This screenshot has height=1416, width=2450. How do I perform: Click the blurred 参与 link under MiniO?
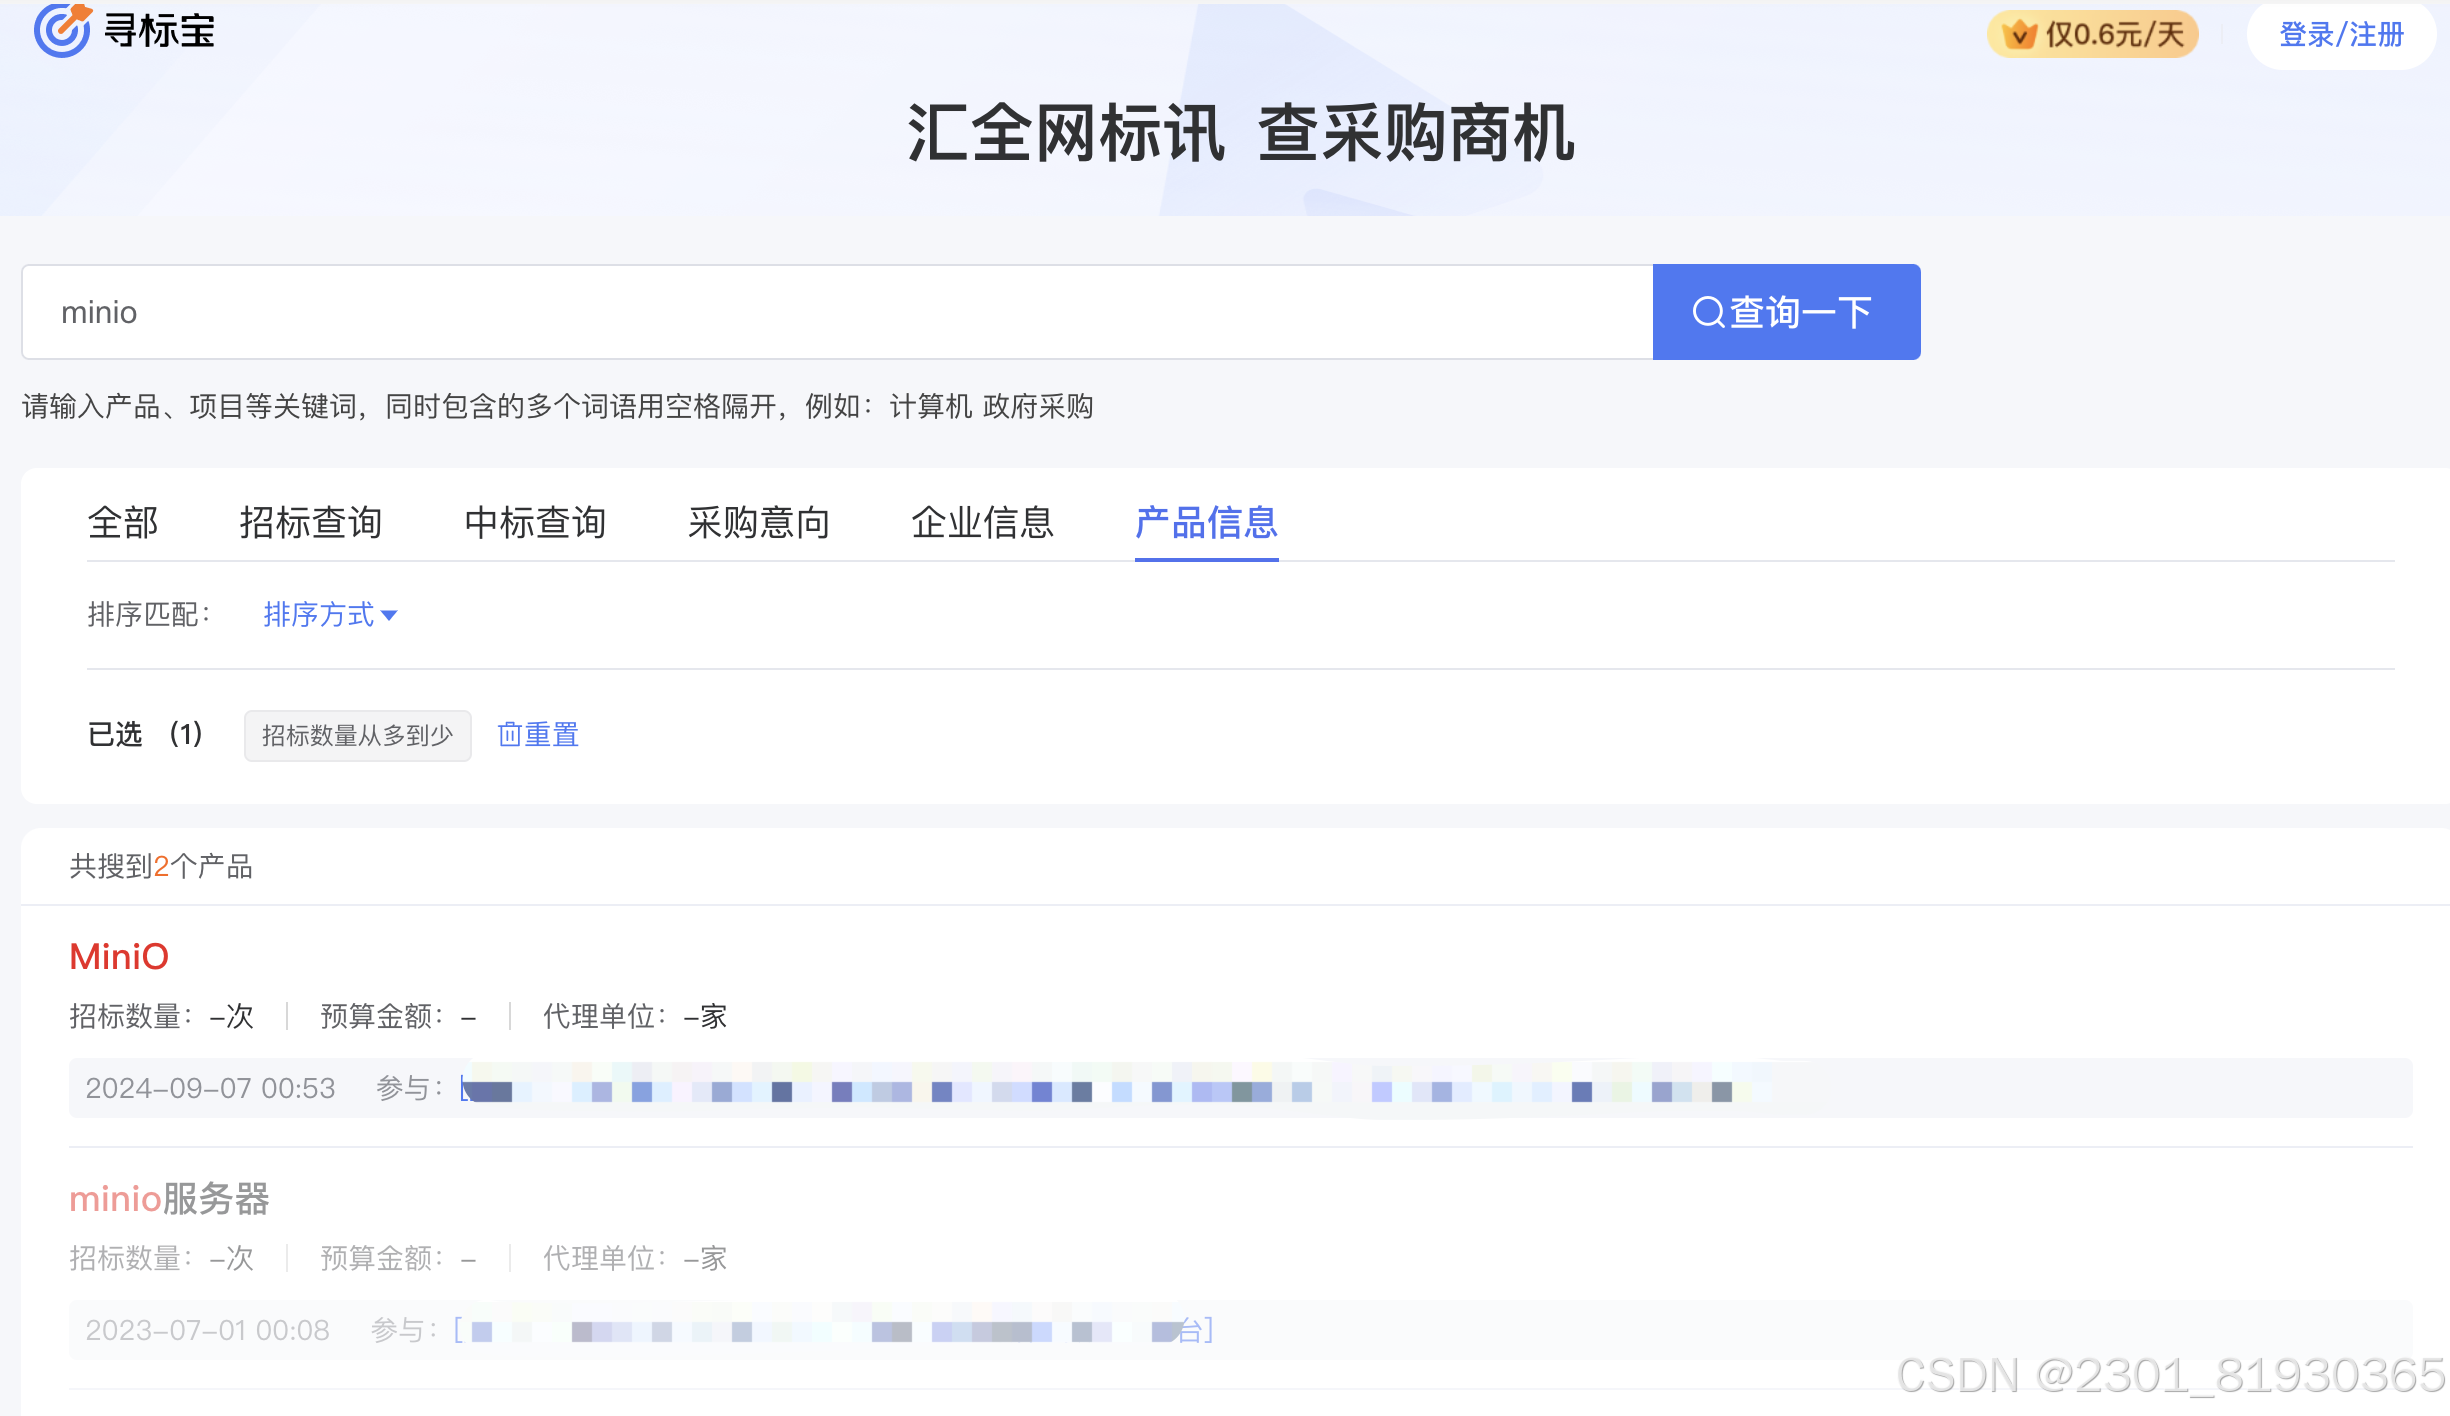[x=1114, y=1089]
